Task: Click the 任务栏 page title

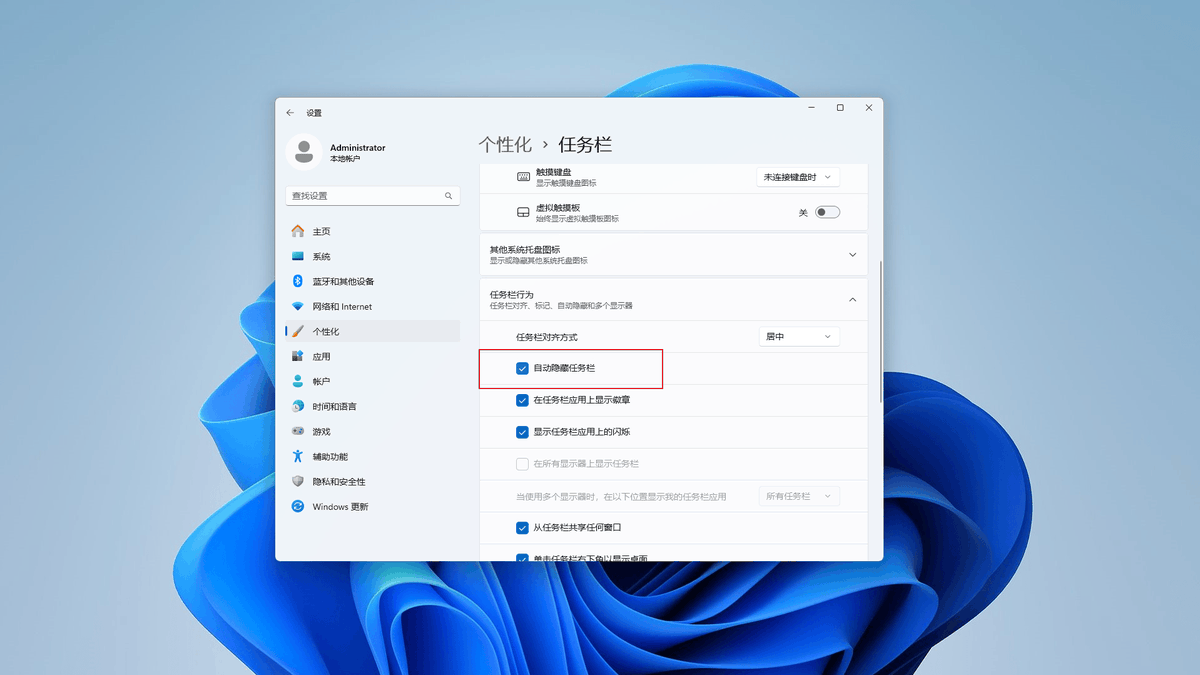Action: coord(585,145)
